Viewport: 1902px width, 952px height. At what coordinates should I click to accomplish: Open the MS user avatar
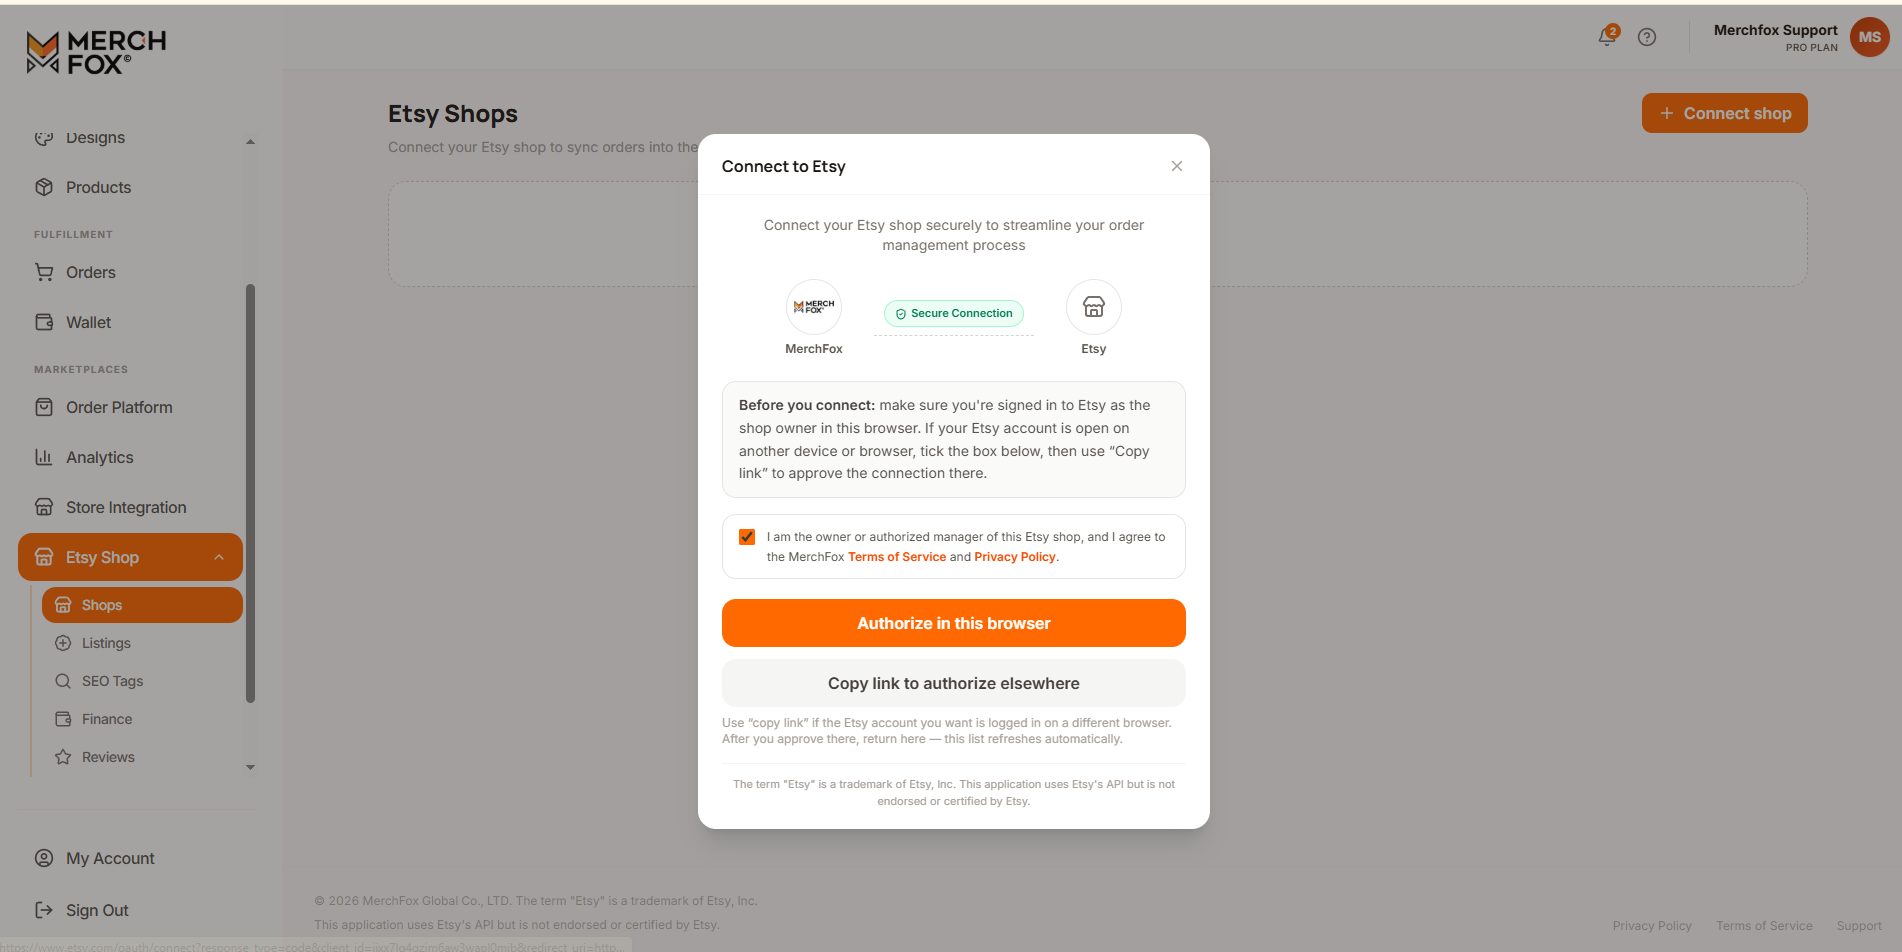pyautogui.click(x=1869, y=37)
